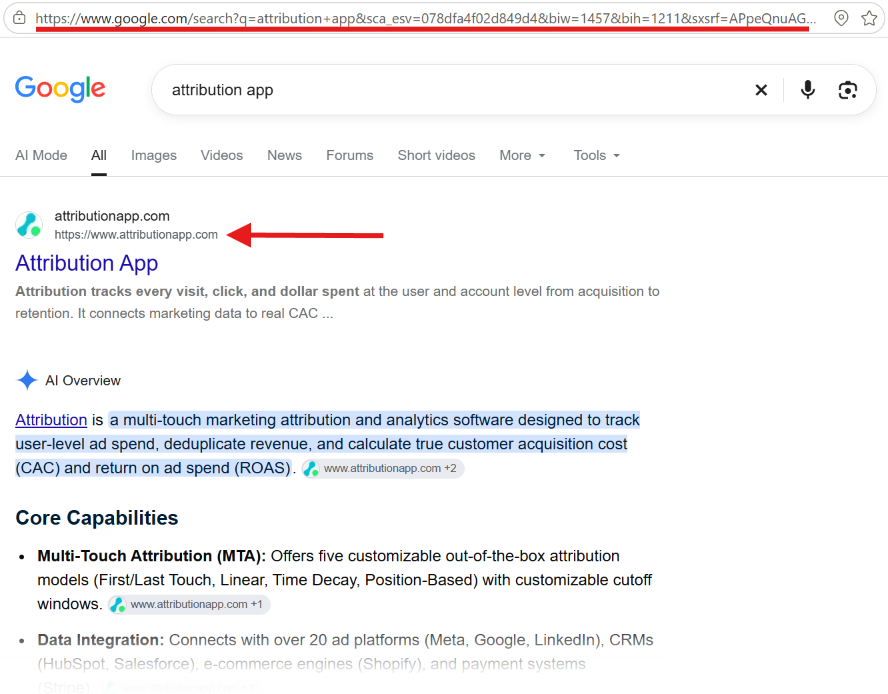Switch to the Images tab
Viewport: 888px width, 694px height.
[x=154, y=155]
